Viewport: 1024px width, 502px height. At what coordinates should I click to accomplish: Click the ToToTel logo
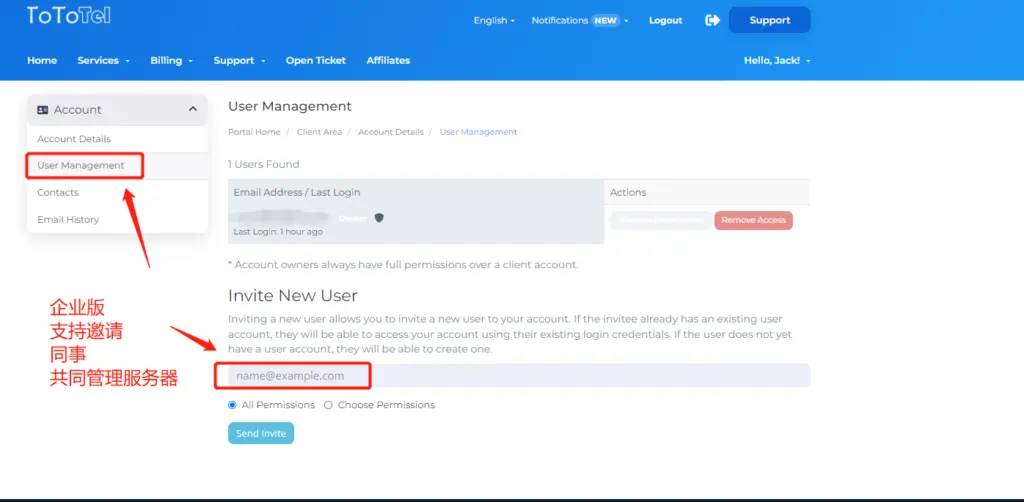[68, 16]
